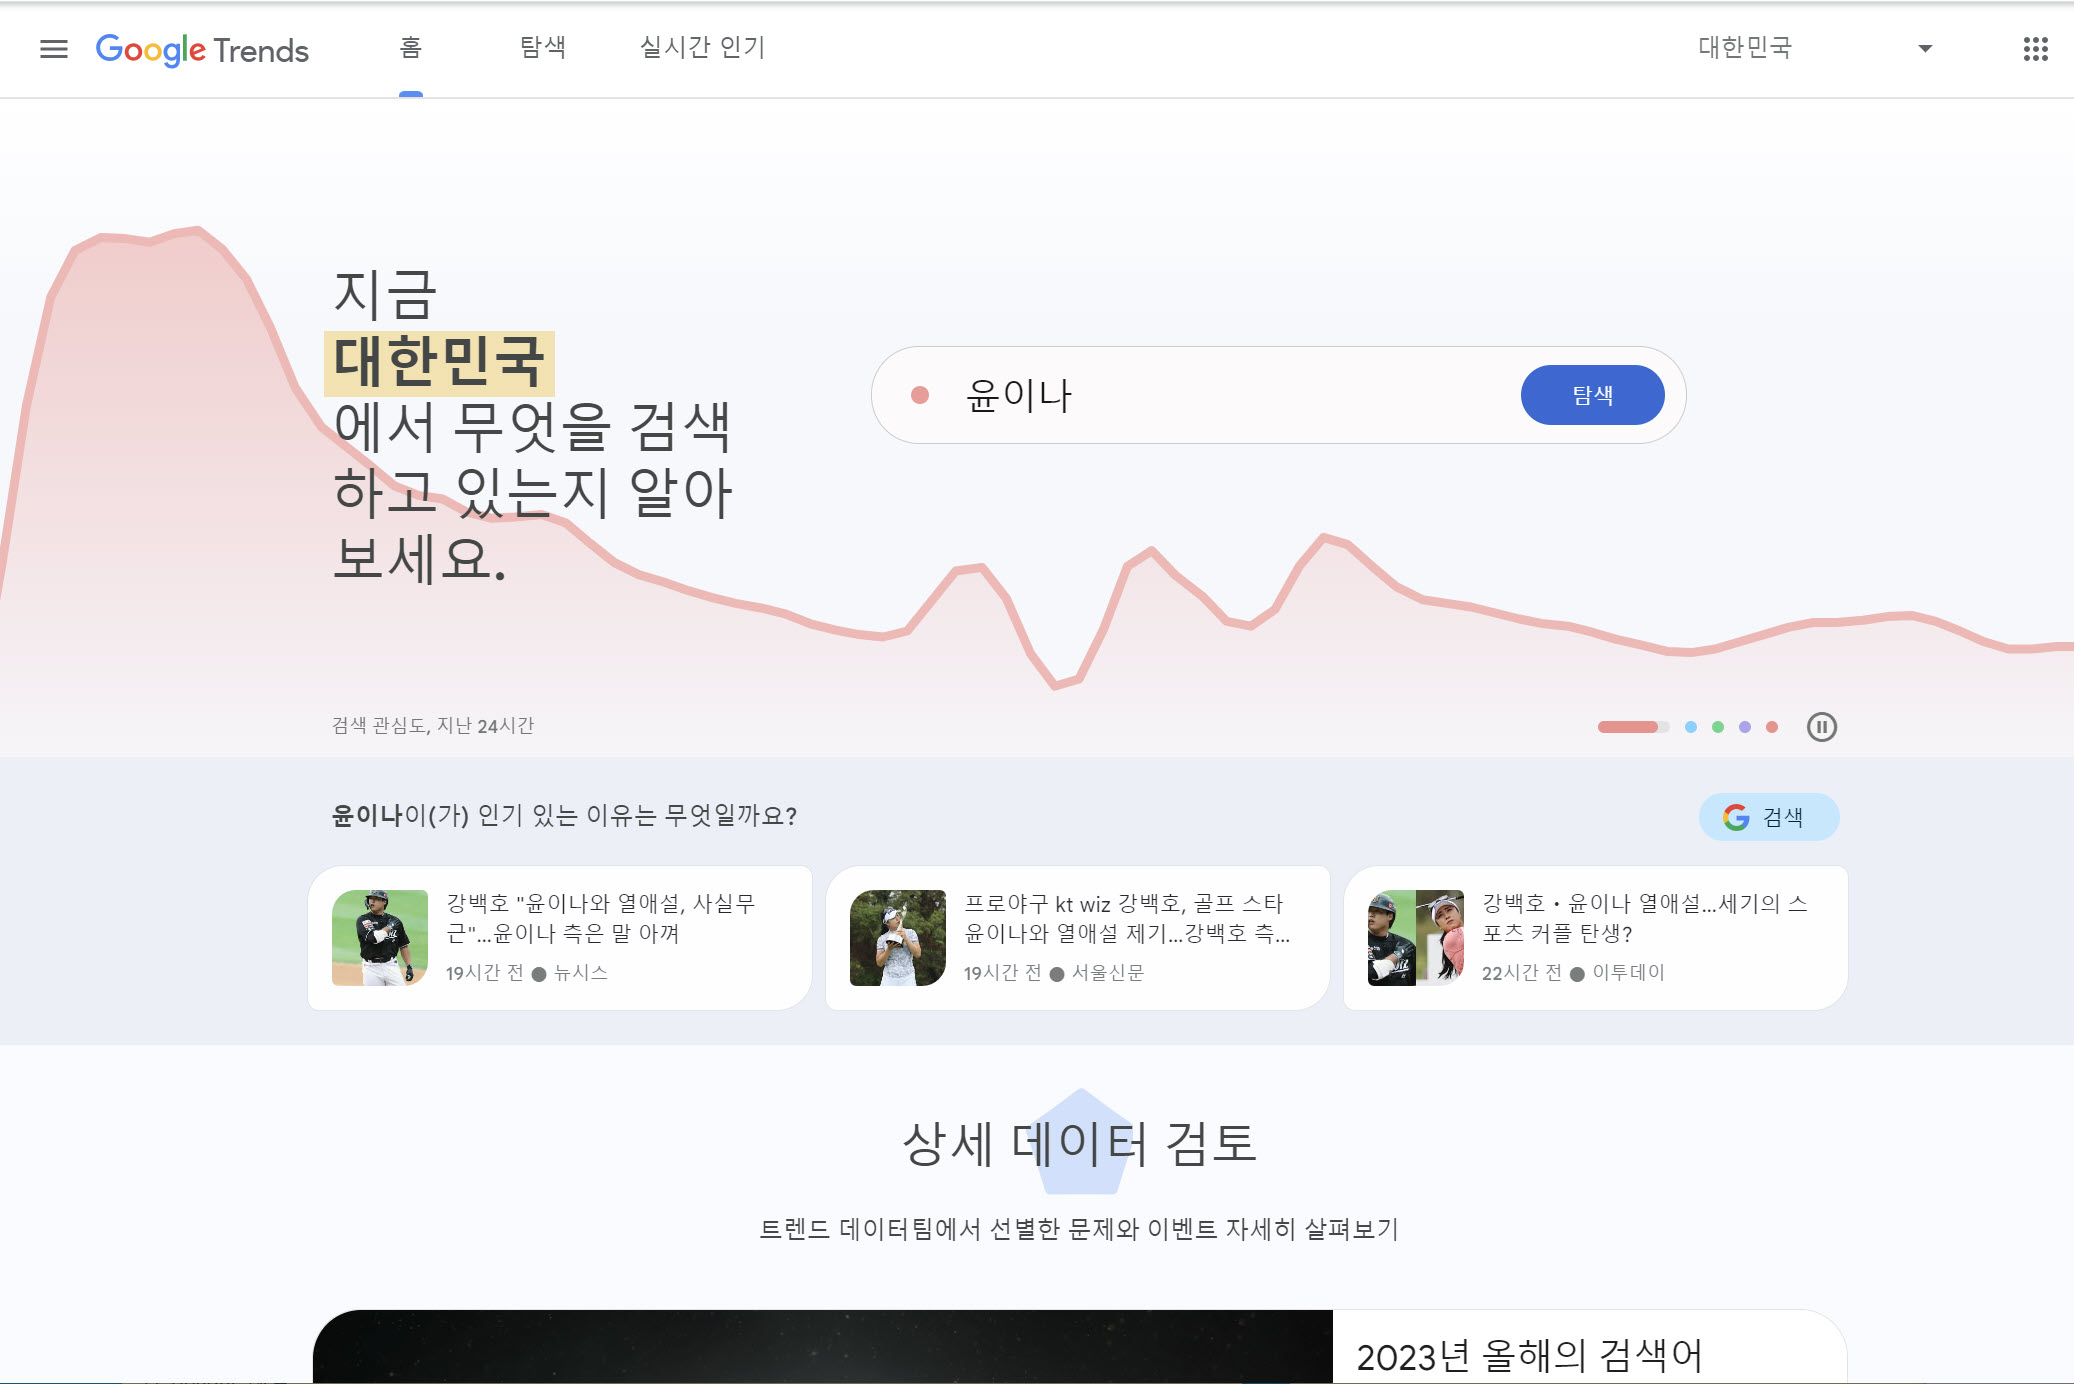This screenshot has height=1384, width=2074.
Task: Open the 서울신문 golfer article thumbnail
Action: pos(897,938)
